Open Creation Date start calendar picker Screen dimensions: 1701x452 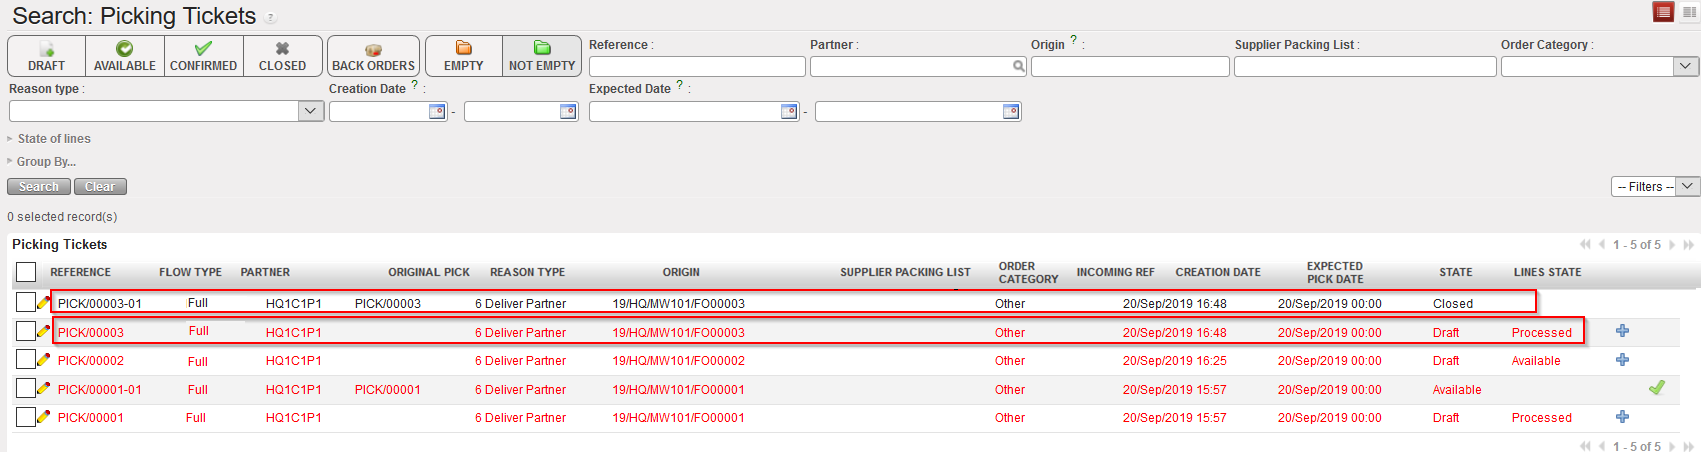coord(437,112)
